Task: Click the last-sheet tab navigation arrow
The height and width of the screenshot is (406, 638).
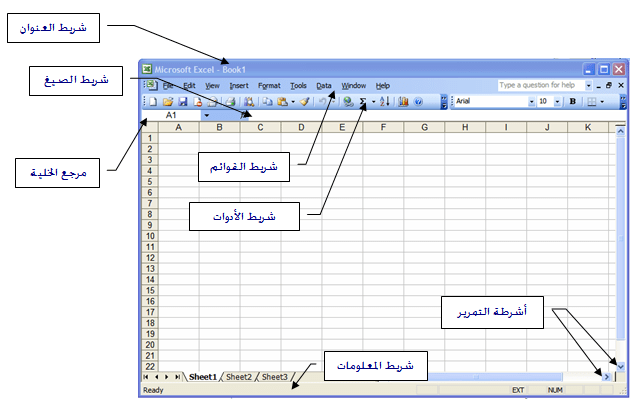Action: (x=177, y=377)
